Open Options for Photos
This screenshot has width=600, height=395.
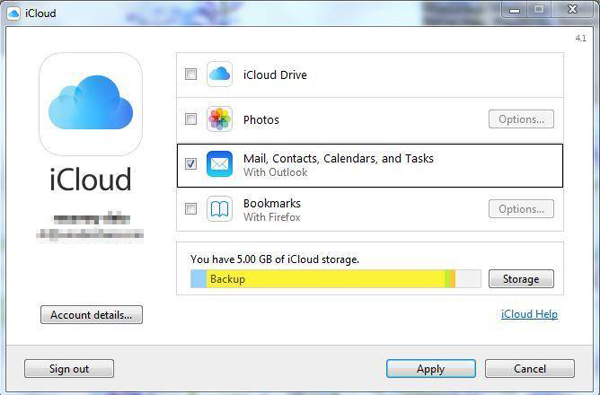coord(521,119)
